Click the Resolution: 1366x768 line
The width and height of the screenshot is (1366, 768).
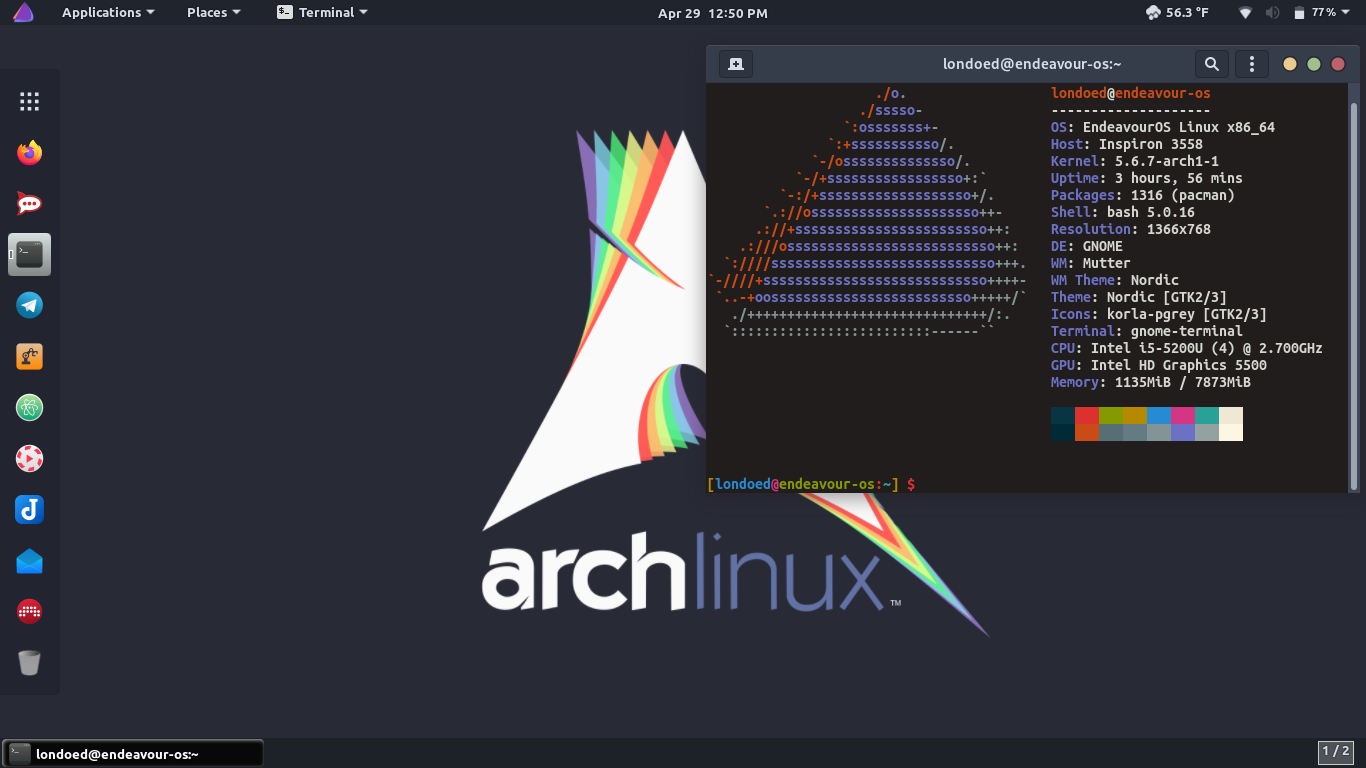pos(1131,229)
